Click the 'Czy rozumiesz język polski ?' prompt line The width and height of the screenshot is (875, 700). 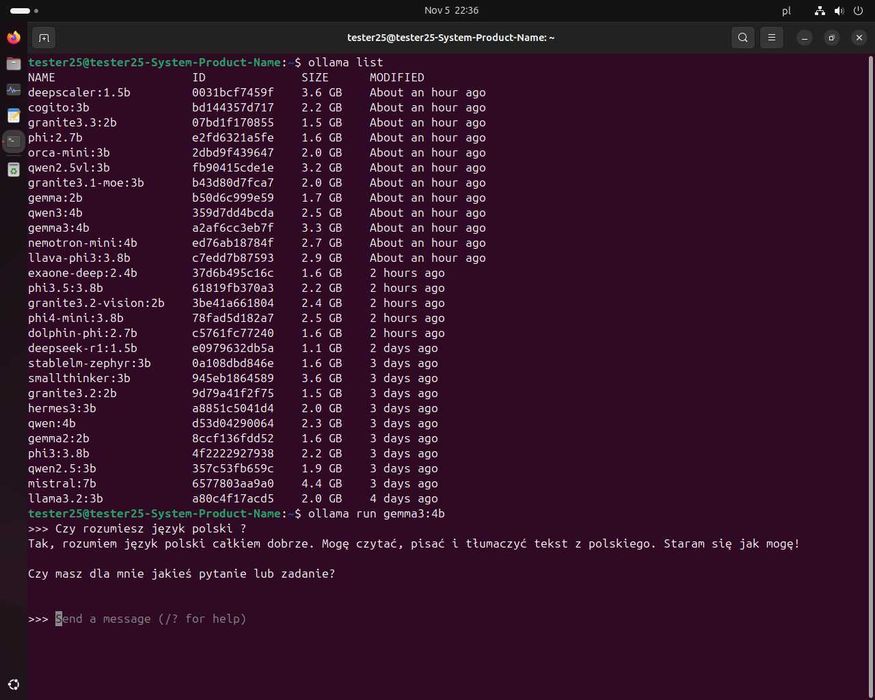click(151, 529)
